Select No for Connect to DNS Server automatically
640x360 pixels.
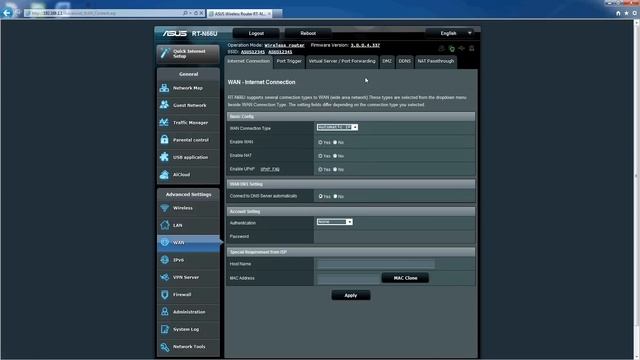[x=335, y=196]
